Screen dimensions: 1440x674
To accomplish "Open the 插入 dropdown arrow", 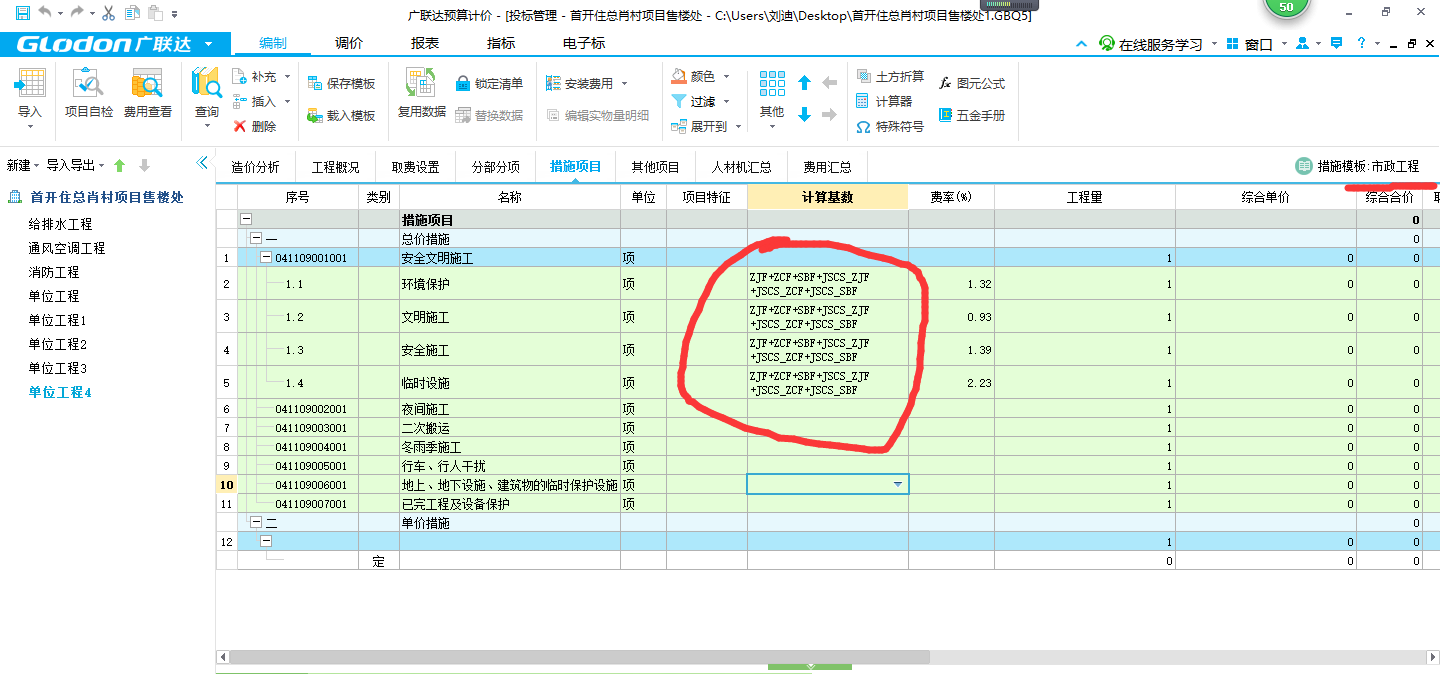I will click(x=287, y=102).
